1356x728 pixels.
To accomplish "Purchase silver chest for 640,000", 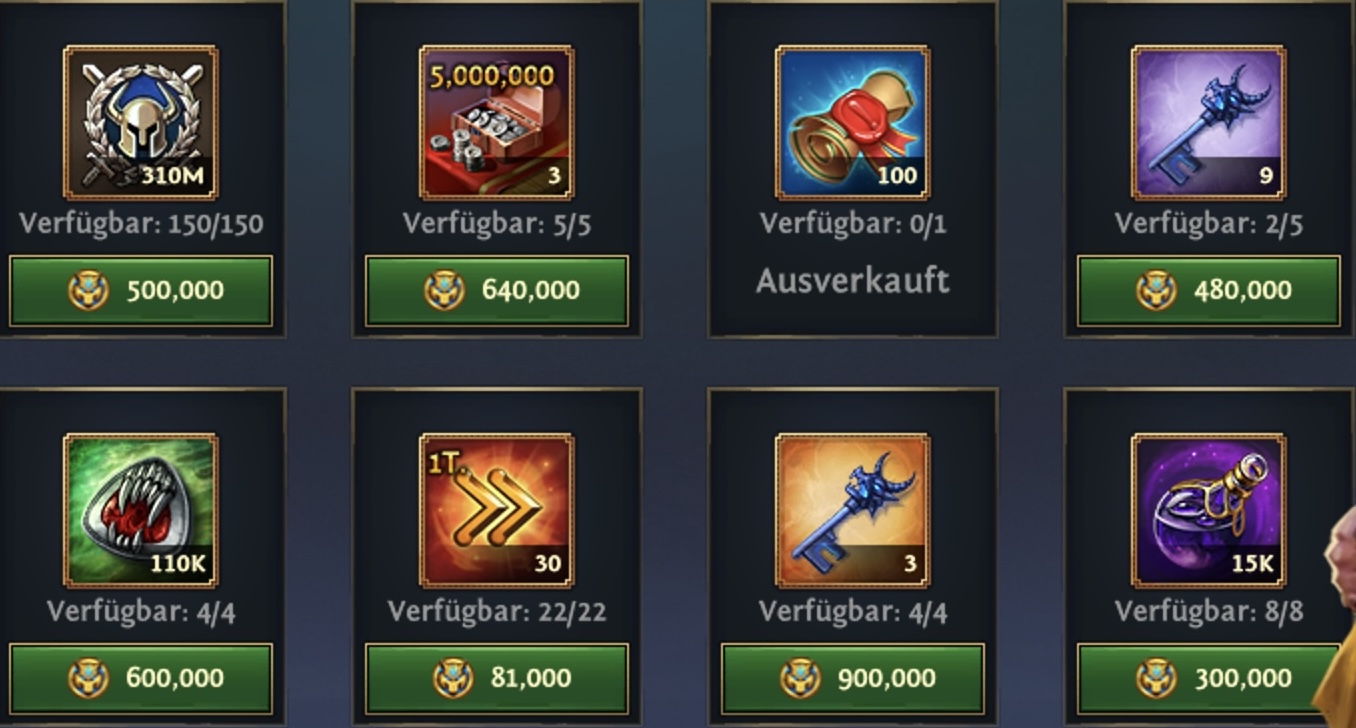I will coord(497,291).
